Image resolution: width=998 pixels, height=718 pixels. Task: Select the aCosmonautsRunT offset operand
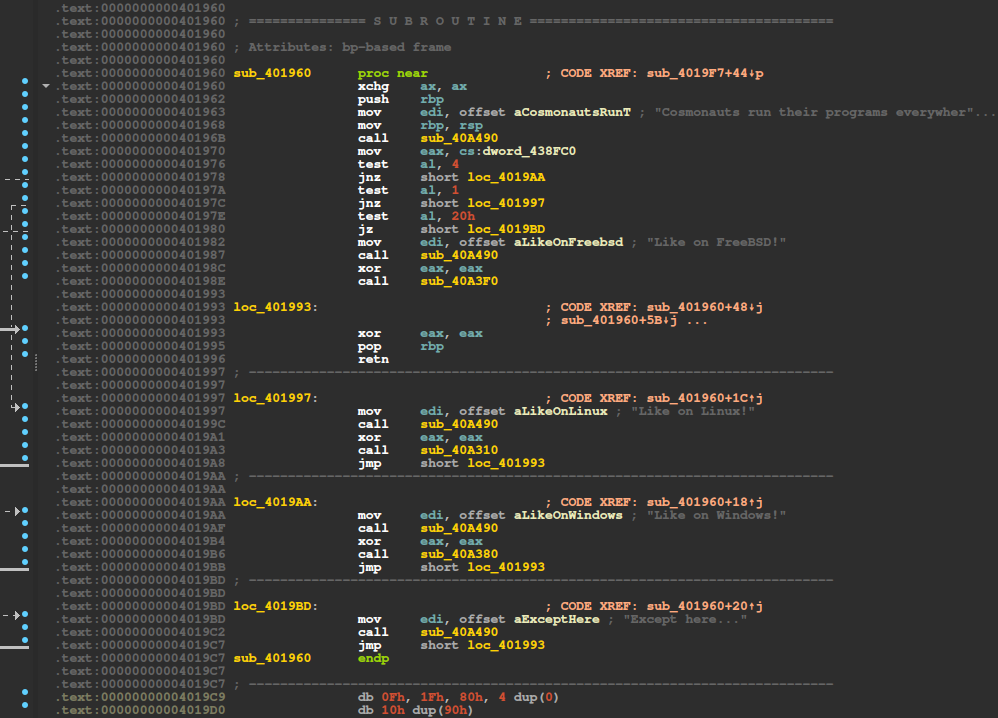[x=572, y=113]
